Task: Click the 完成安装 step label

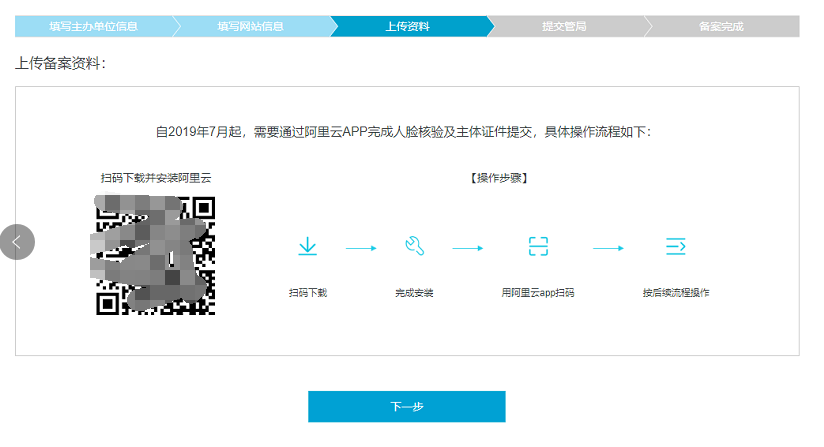Action: pyautogui.click(x=414, y=294)
